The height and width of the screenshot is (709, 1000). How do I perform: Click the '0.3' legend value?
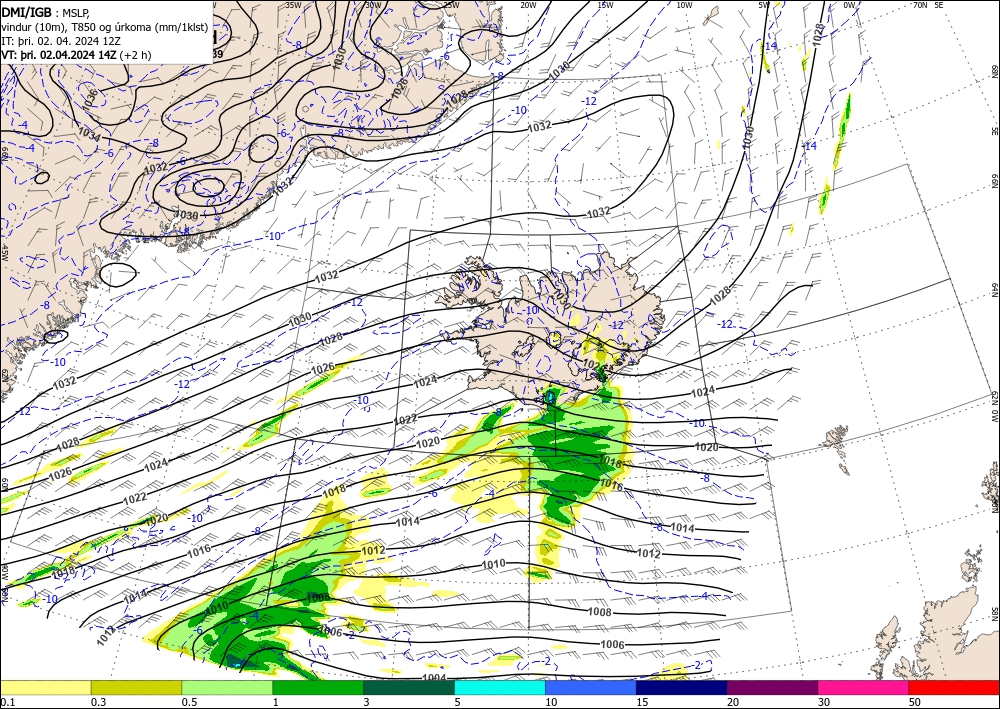[x=98, y=701]
